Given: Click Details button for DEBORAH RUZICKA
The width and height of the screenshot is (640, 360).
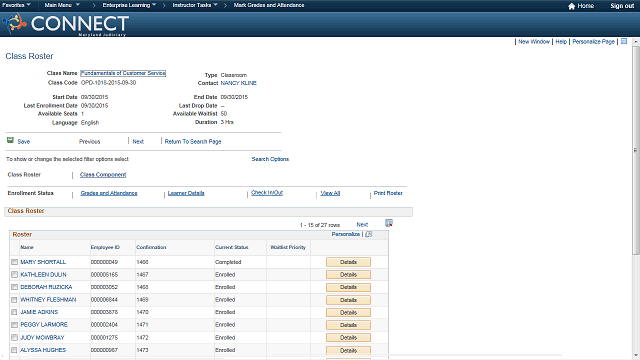Looking at the screenshot, I should coord(348,287).
